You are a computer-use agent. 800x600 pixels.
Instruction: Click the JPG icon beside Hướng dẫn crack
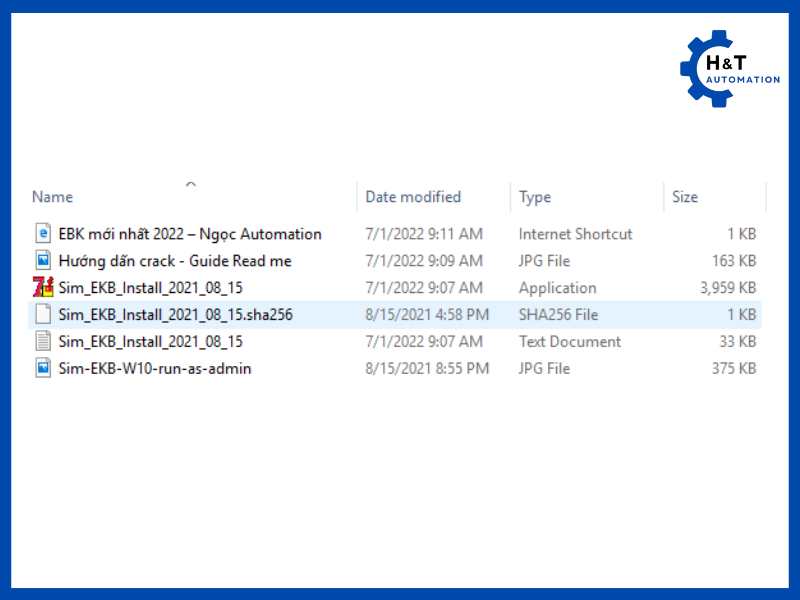[x=42, y=261]
